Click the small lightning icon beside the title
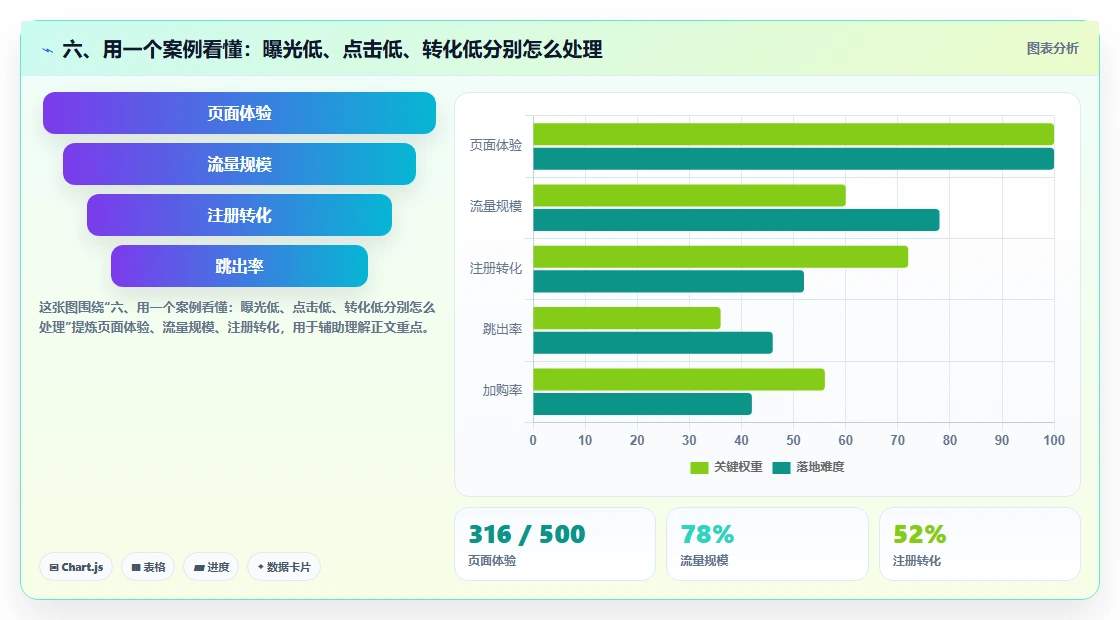 (x=47, y=50)
